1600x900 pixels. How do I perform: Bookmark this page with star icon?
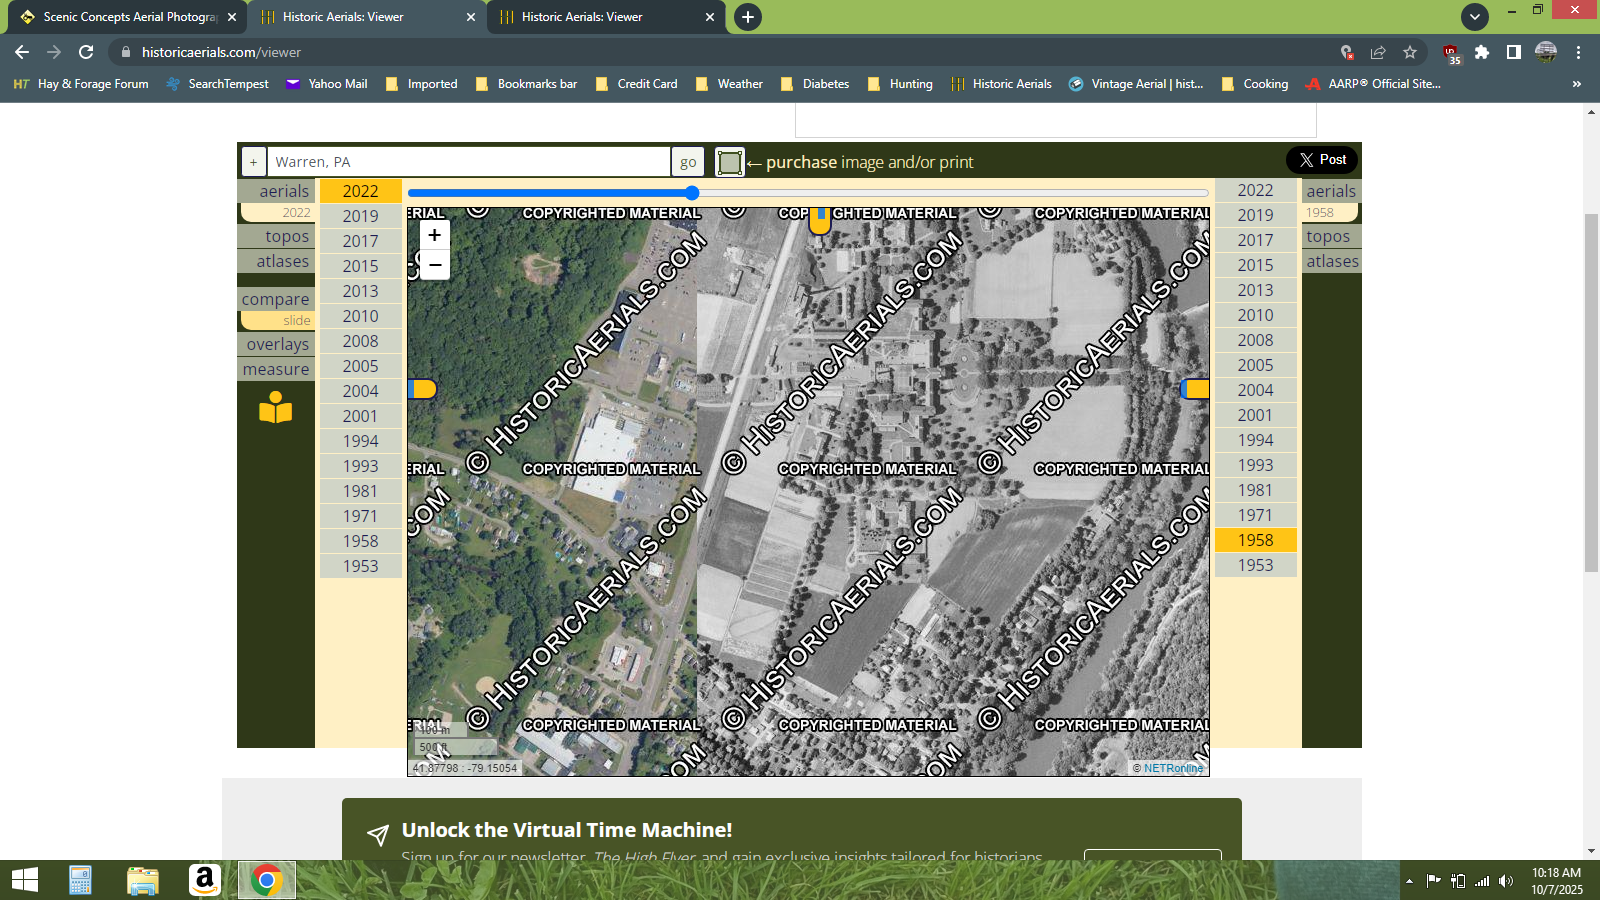click(x=1410, y=52)
